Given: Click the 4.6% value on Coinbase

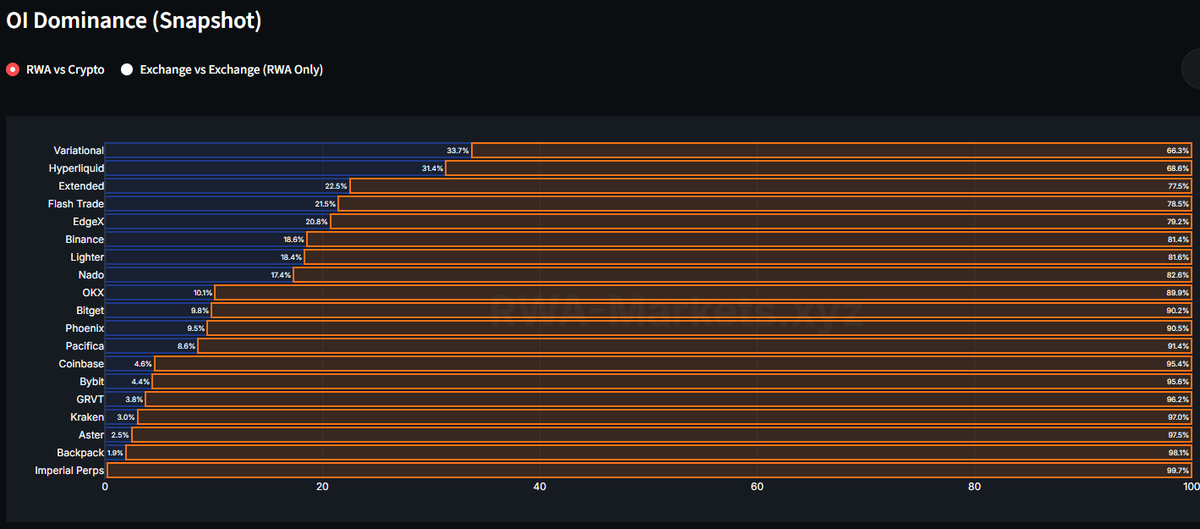Looking at the screenshot, I should [x=143, y=364].
